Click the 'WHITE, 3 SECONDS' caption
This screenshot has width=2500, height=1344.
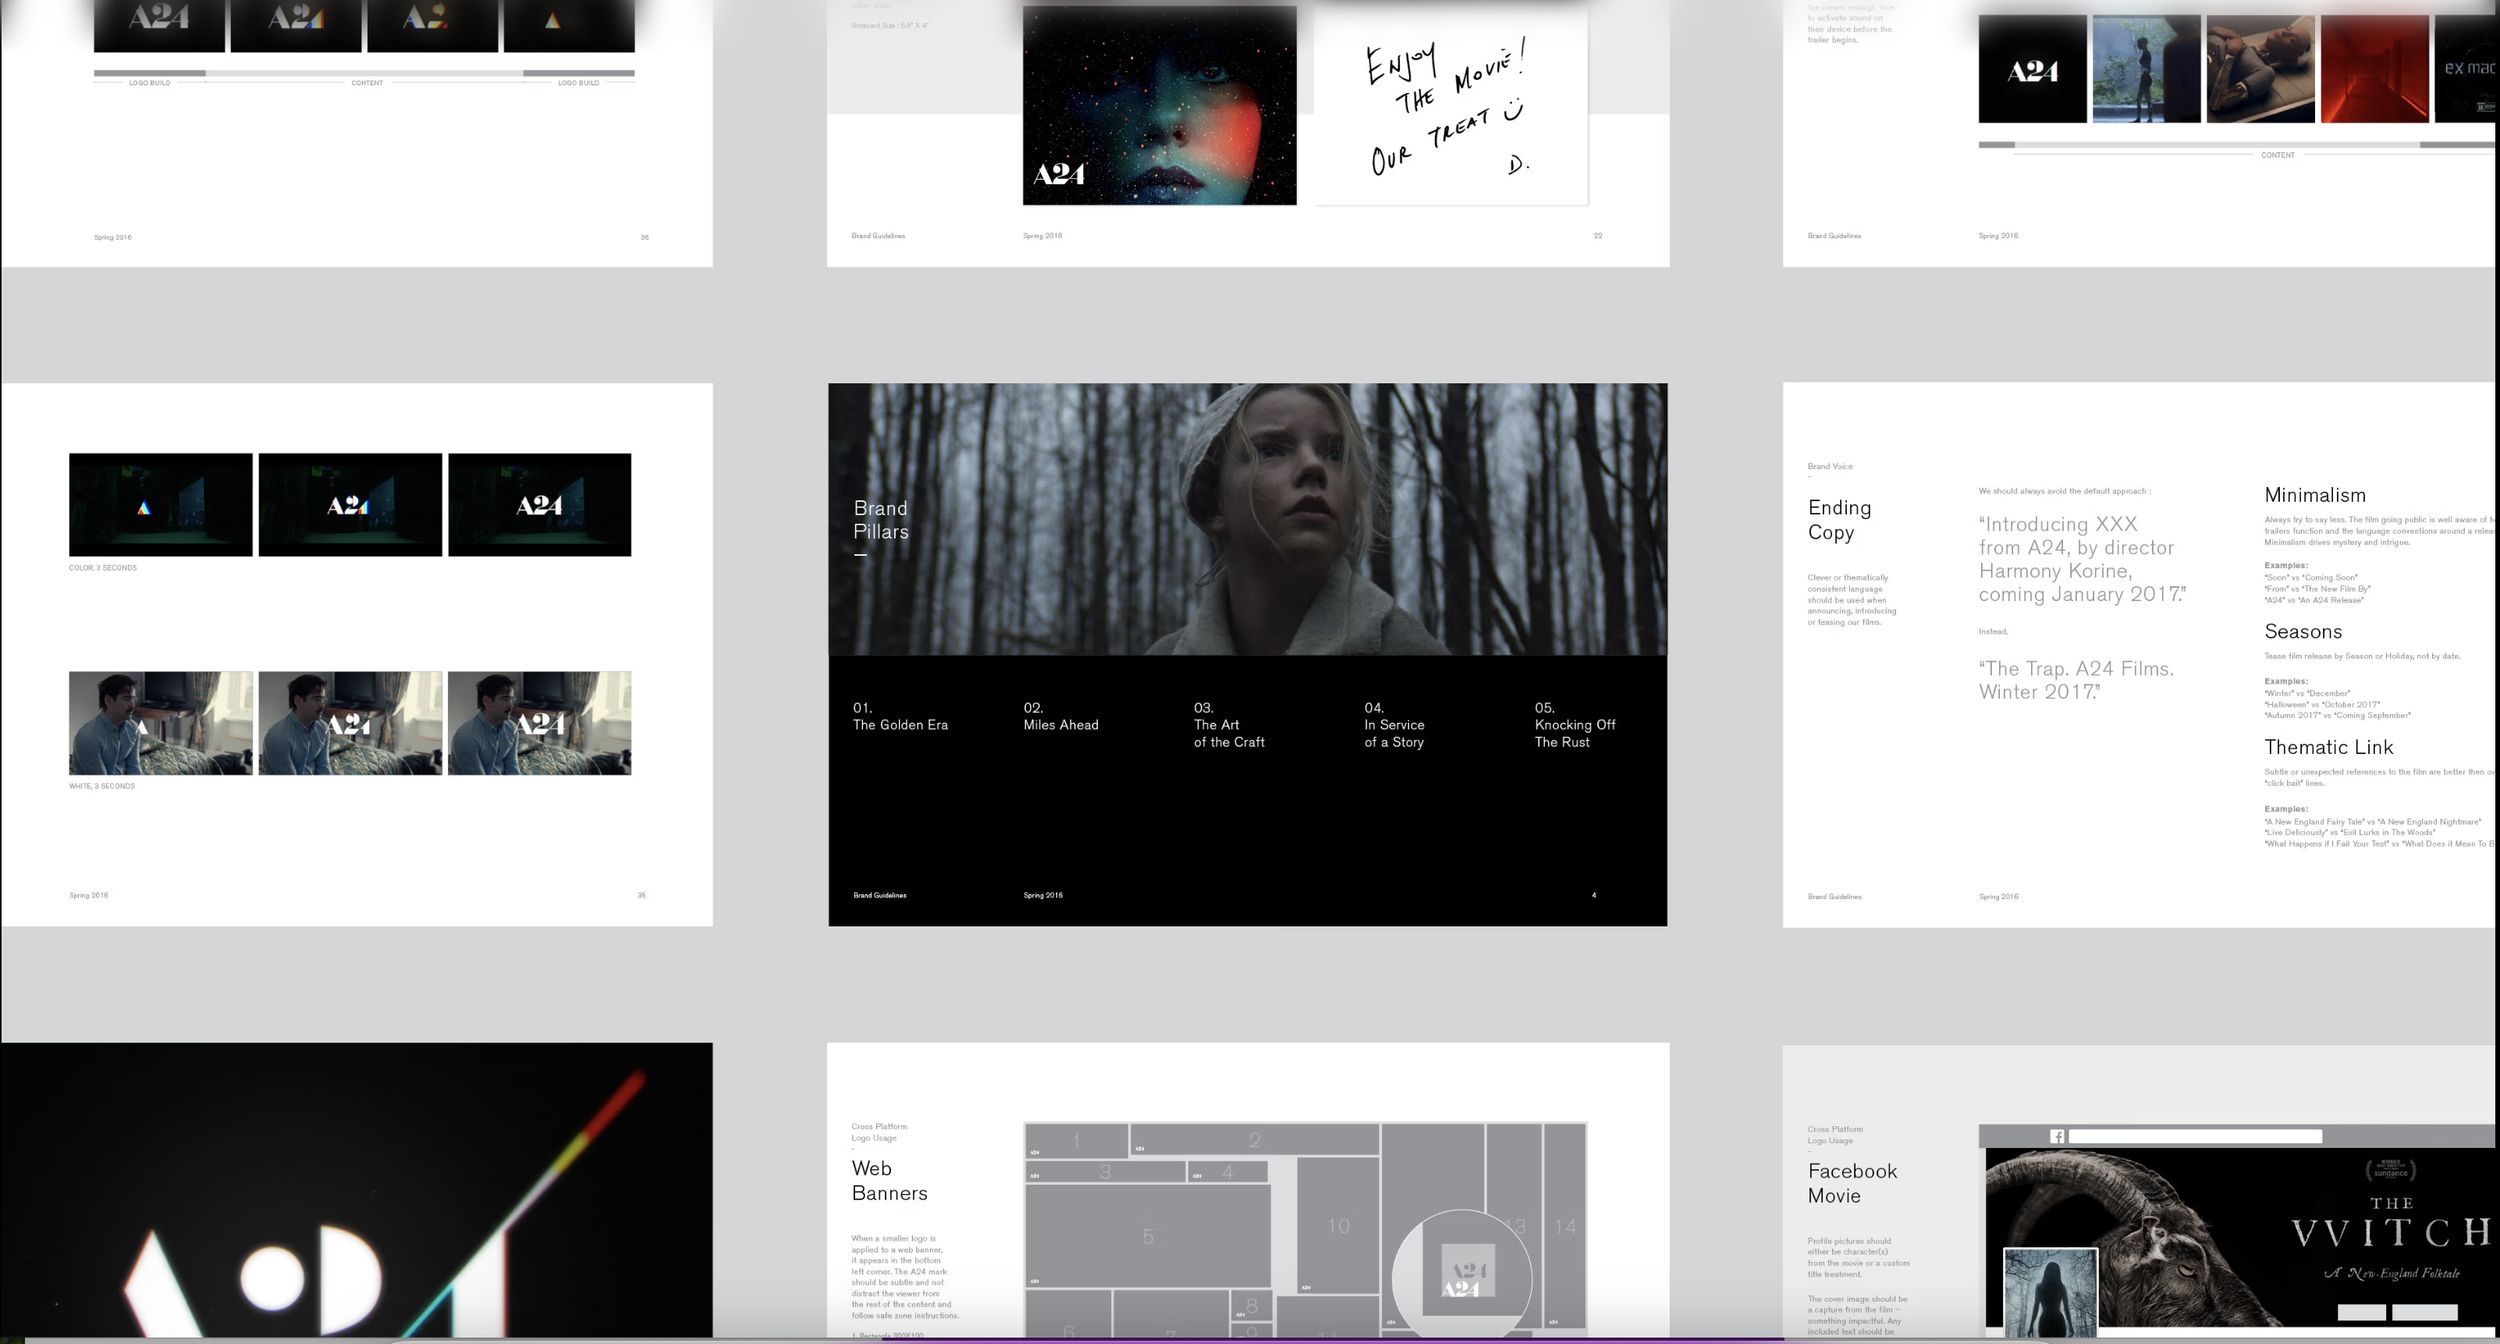pos(102,786)
